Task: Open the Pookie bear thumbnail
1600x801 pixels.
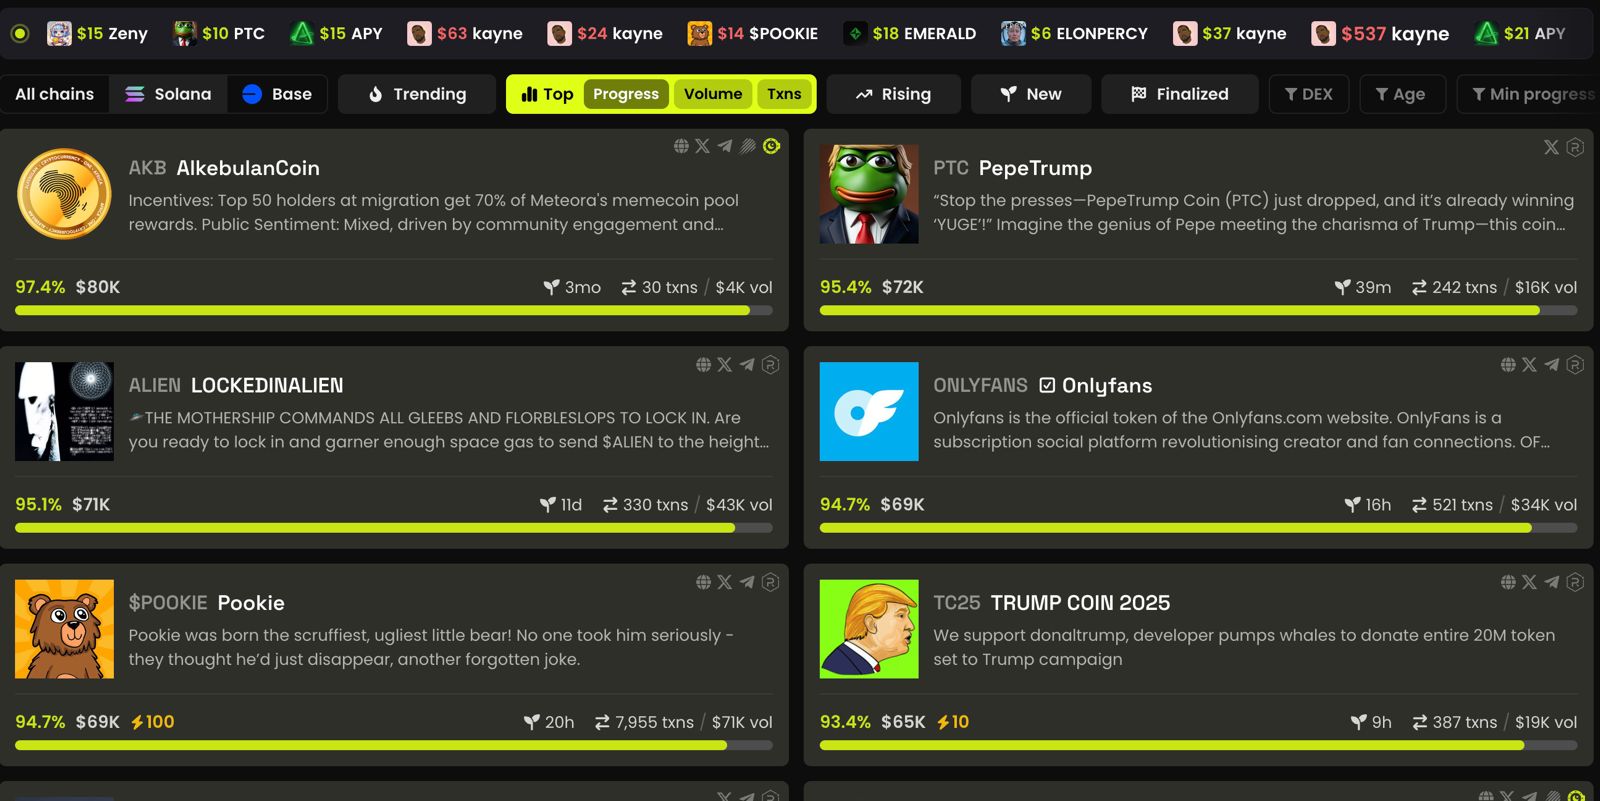Action: tap(65, 629)
